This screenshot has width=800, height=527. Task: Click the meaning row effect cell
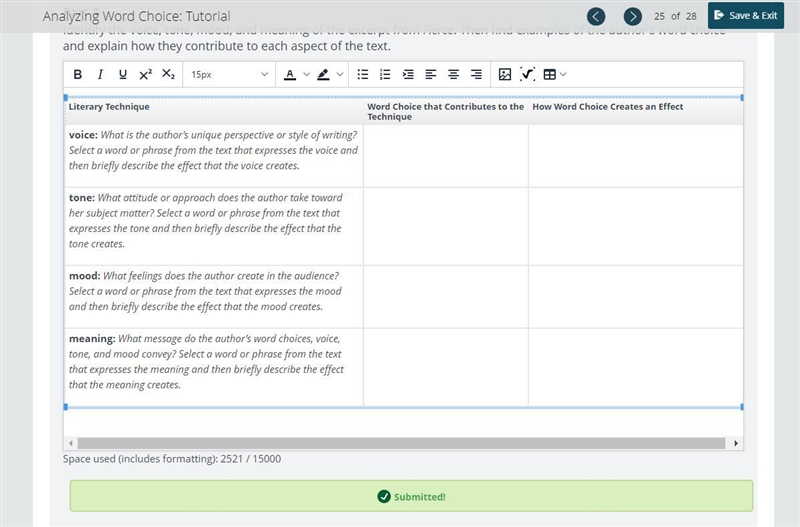636,367
